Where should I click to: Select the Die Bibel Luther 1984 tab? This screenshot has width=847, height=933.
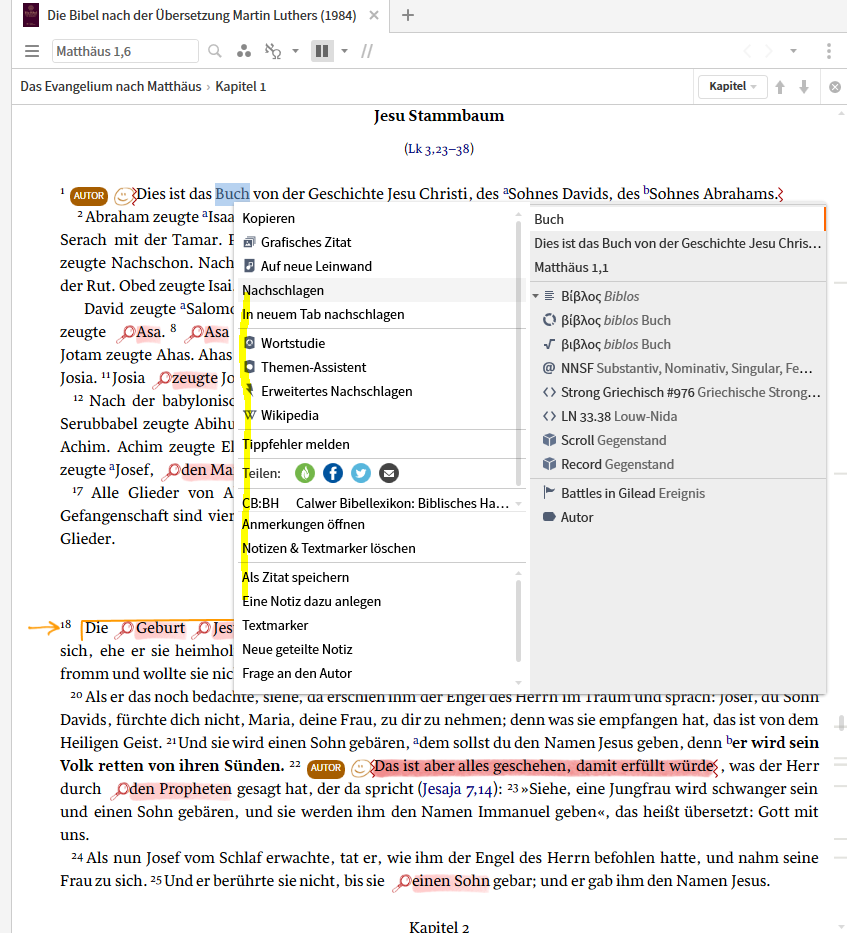(x=202, y=15)
